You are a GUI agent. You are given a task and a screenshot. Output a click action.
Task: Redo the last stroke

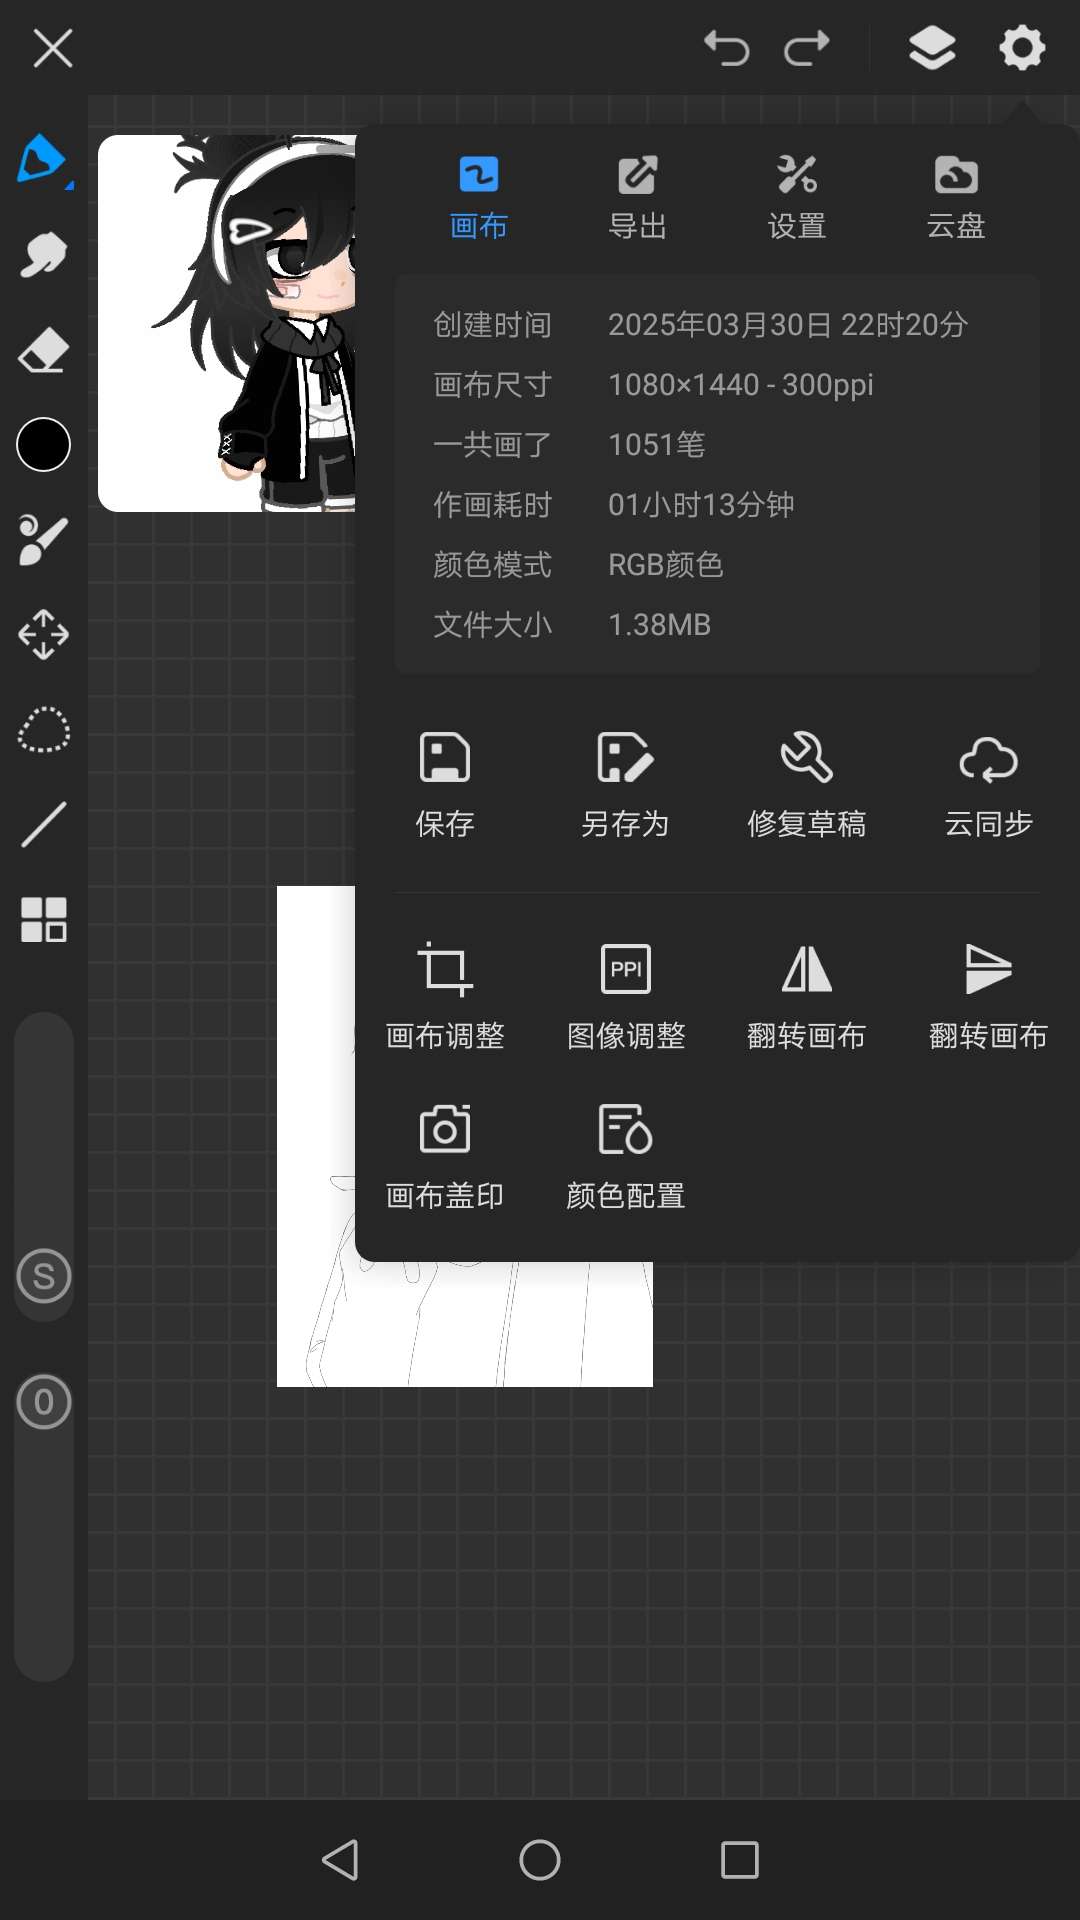(807, 48)
